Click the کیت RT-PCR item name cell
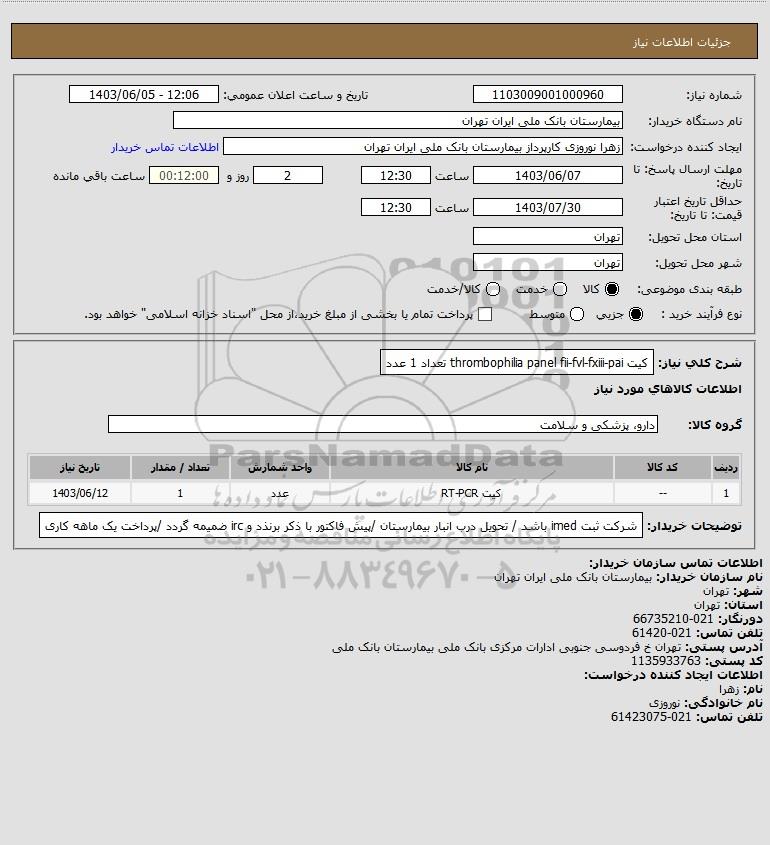 [471, 493]
